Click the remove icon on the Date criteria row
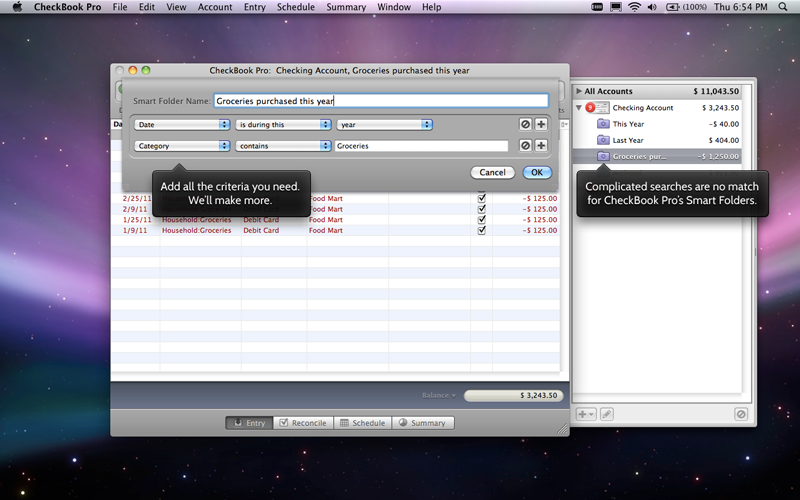This screenshot has height=500, width=800. [526, 124]
